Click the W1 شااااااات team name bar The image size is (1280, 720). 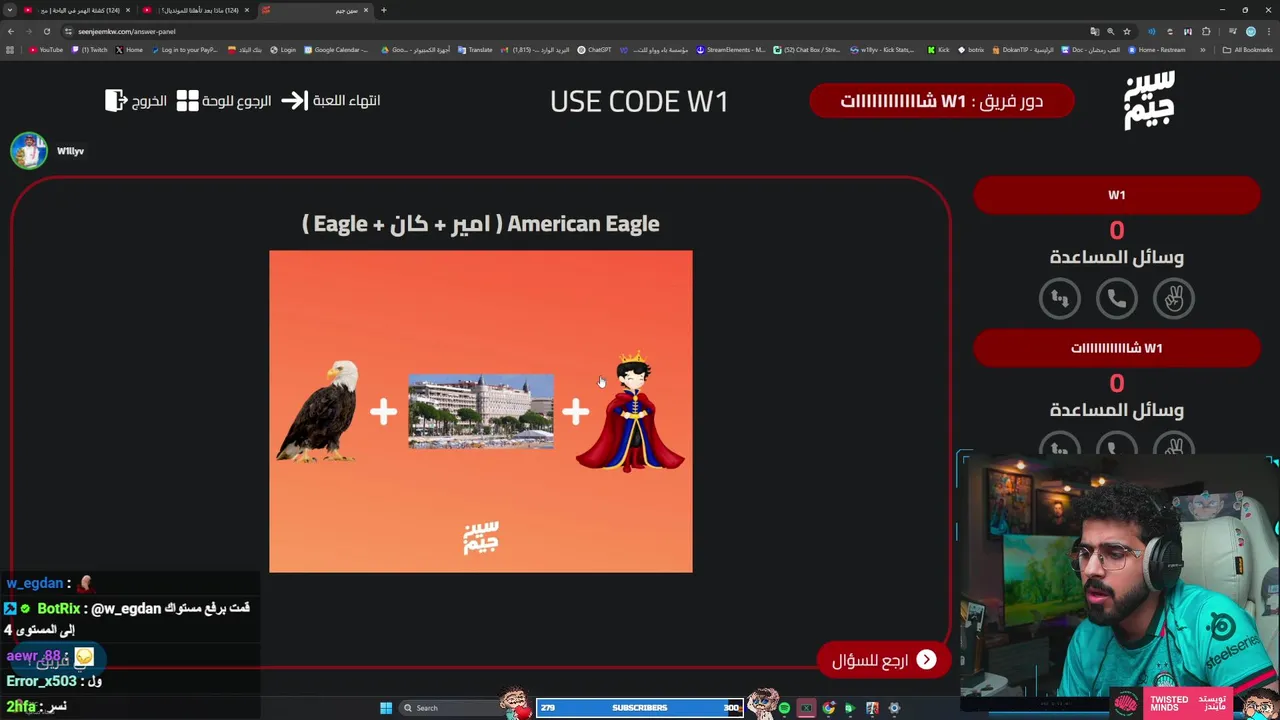pos(1116,348)
